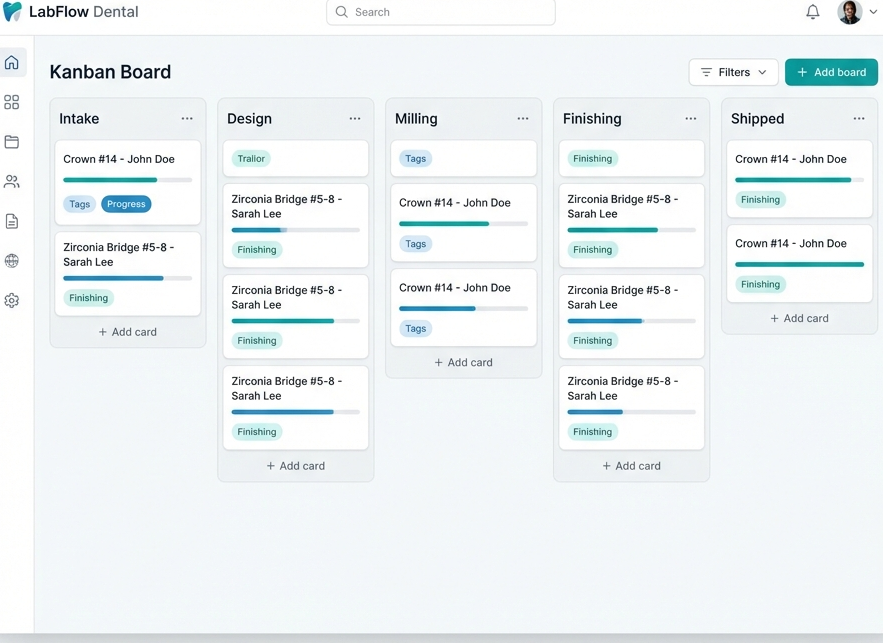Open the Intake column options menu

(x=187, y=118)
